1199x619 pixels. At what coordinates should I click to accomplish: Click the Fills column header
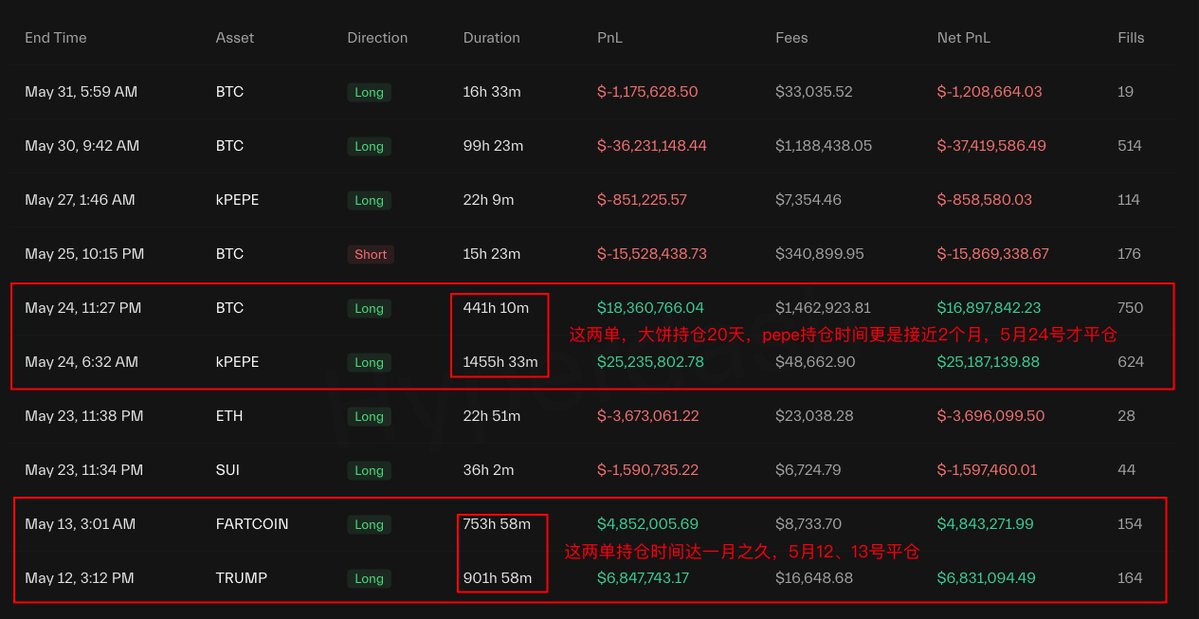point(1131,37)
